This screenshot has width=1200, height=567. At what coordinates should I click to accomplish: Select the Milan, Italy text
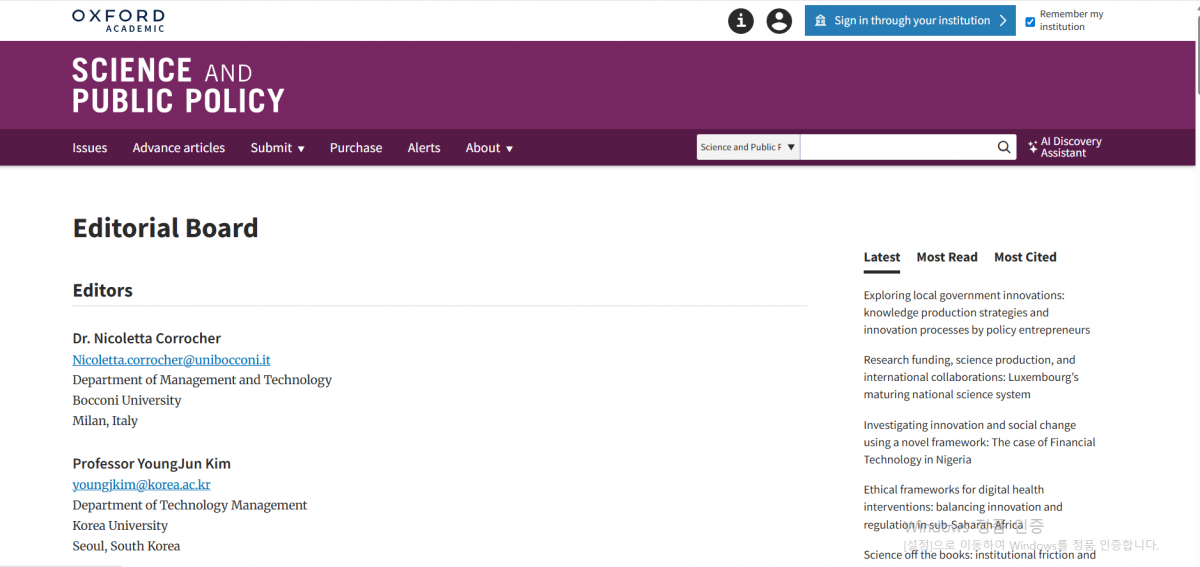point(105,421)
